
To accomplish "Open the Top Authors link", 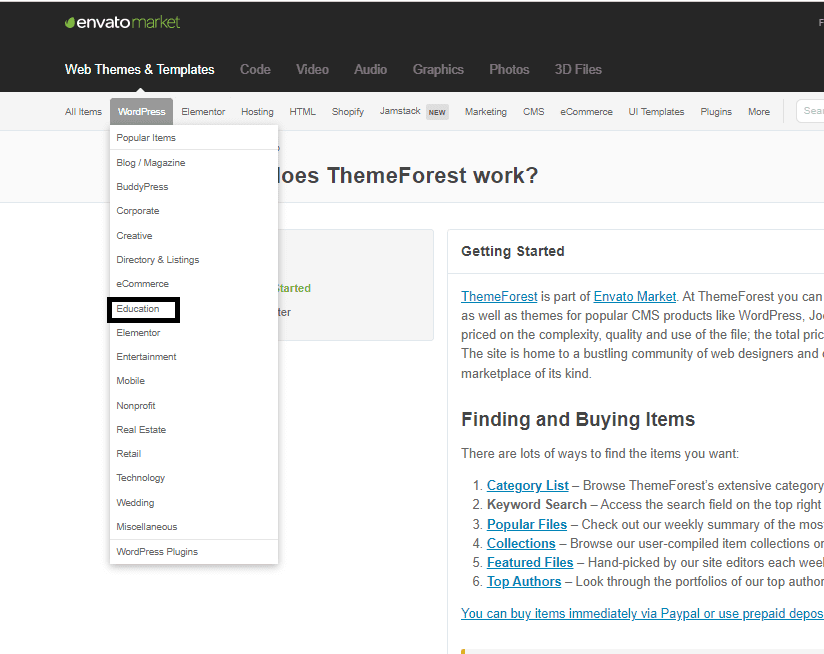I will 524,582.
